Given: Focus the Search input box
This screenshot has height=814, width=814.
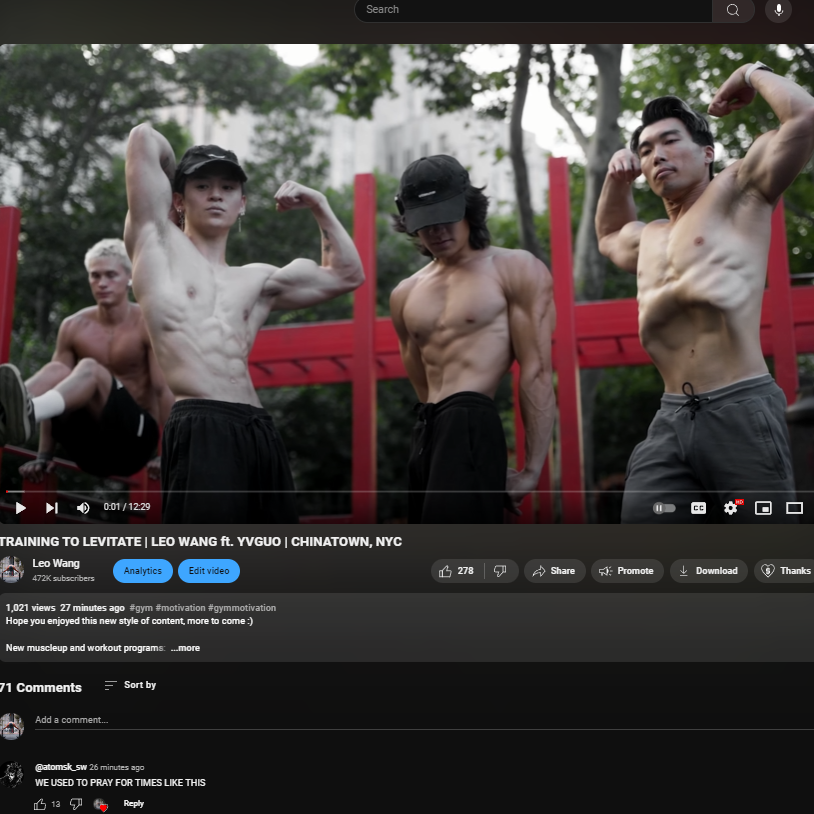Looking at the screenshot, I should click(533, 10).
